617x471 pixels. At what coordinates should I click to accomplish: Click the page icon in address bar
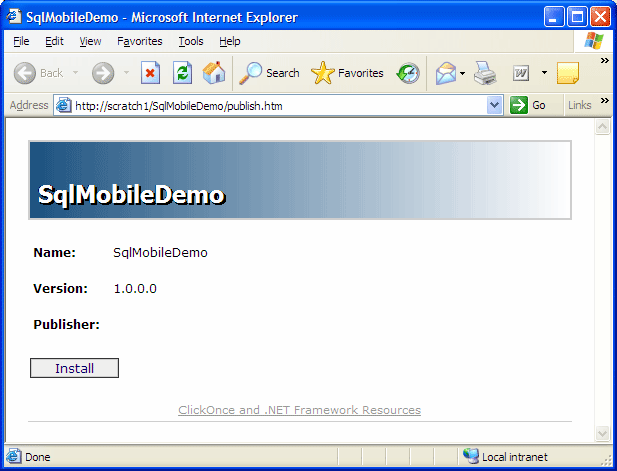[x=63, y=105]
